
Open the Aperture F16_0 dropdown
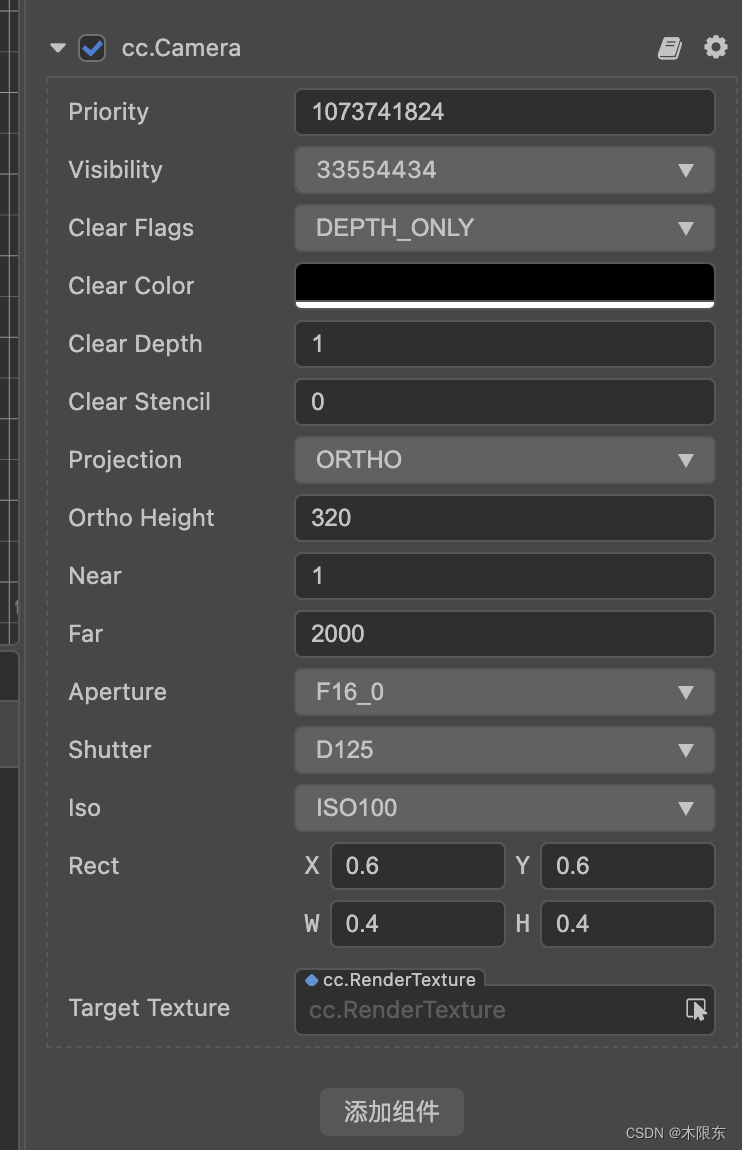pyautogui.click(x=504, y=692)
